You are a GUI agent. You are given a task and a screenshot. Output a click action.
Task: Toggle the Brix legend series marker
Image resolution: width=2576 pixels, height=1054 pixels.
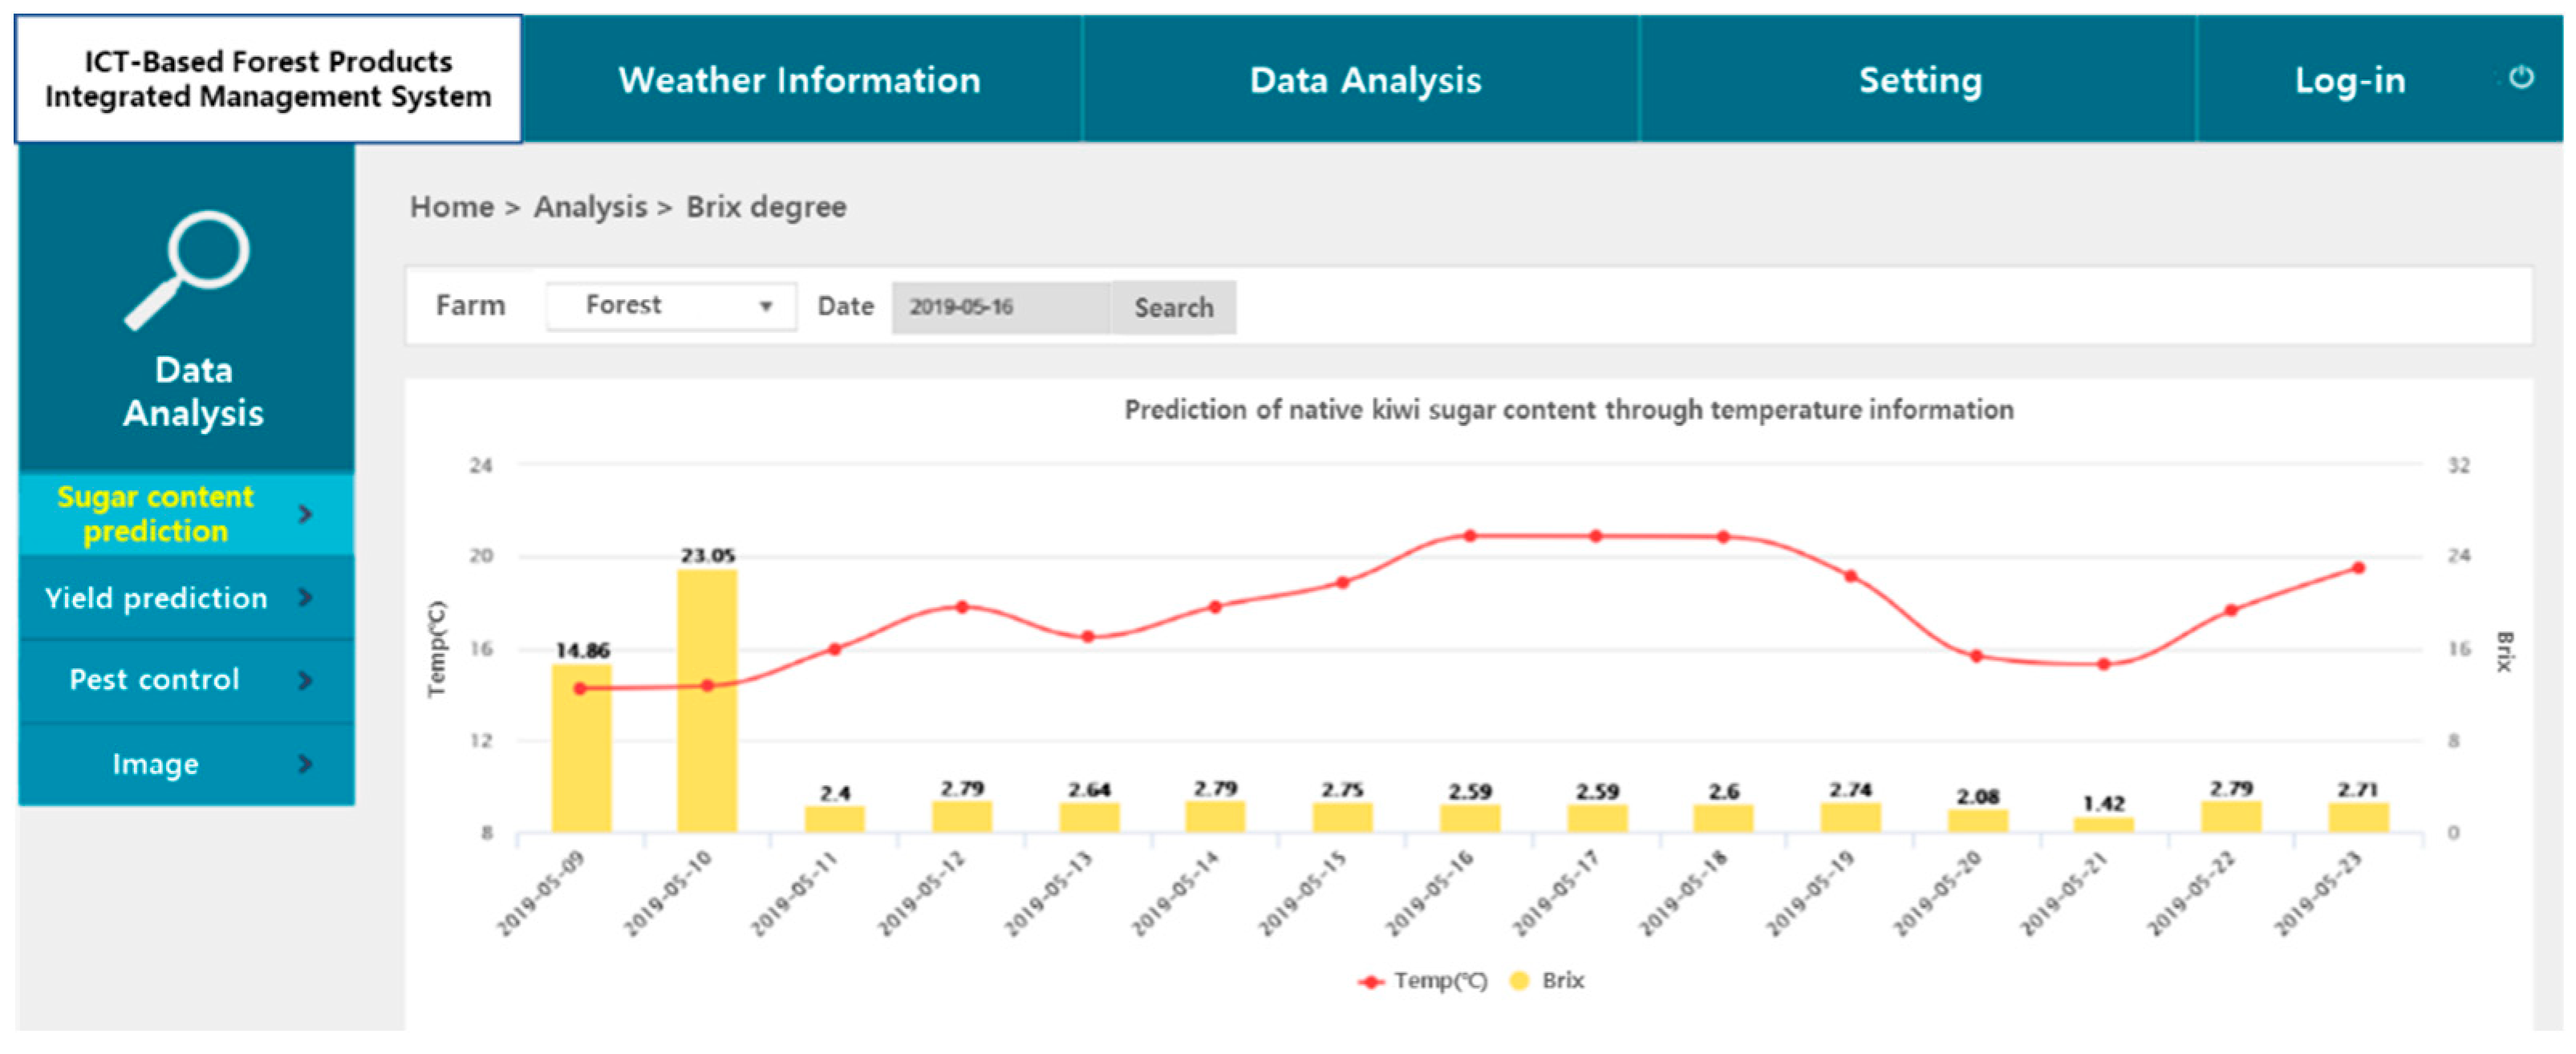1519,982
